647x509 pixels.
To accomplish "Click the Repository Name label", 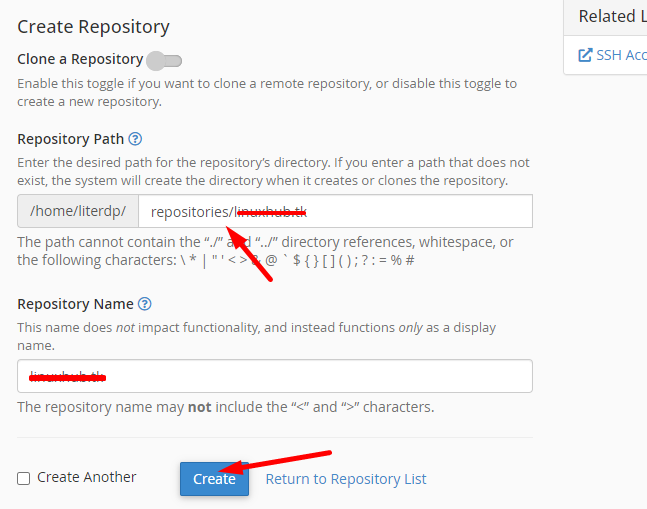I will tap(76, 304).
